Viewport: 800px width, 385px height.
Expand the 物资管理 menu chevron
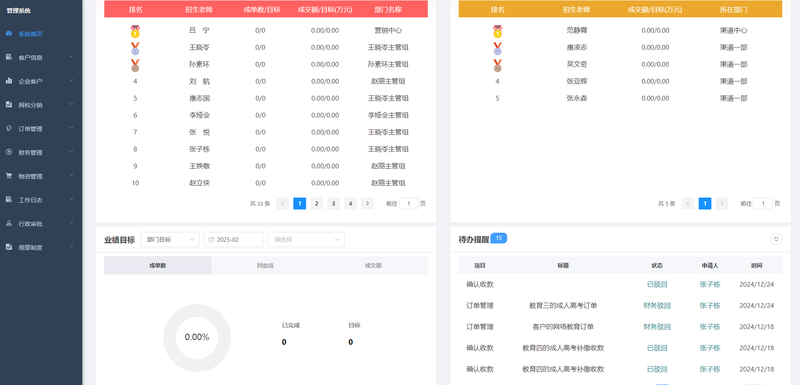tap(71, 175)
